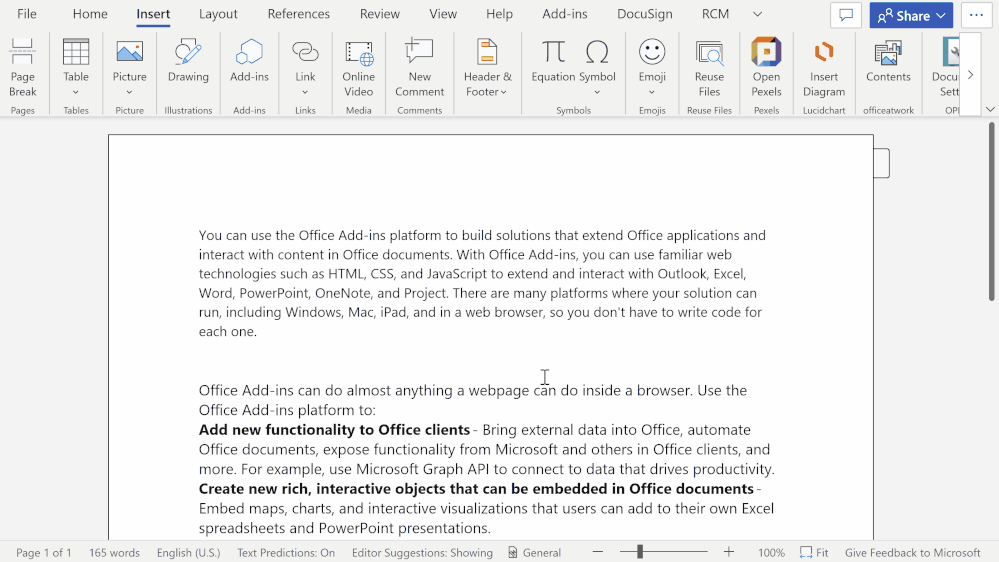Launch Reuse Files pane
Screen dimensions: 999x562
point(709,68)
